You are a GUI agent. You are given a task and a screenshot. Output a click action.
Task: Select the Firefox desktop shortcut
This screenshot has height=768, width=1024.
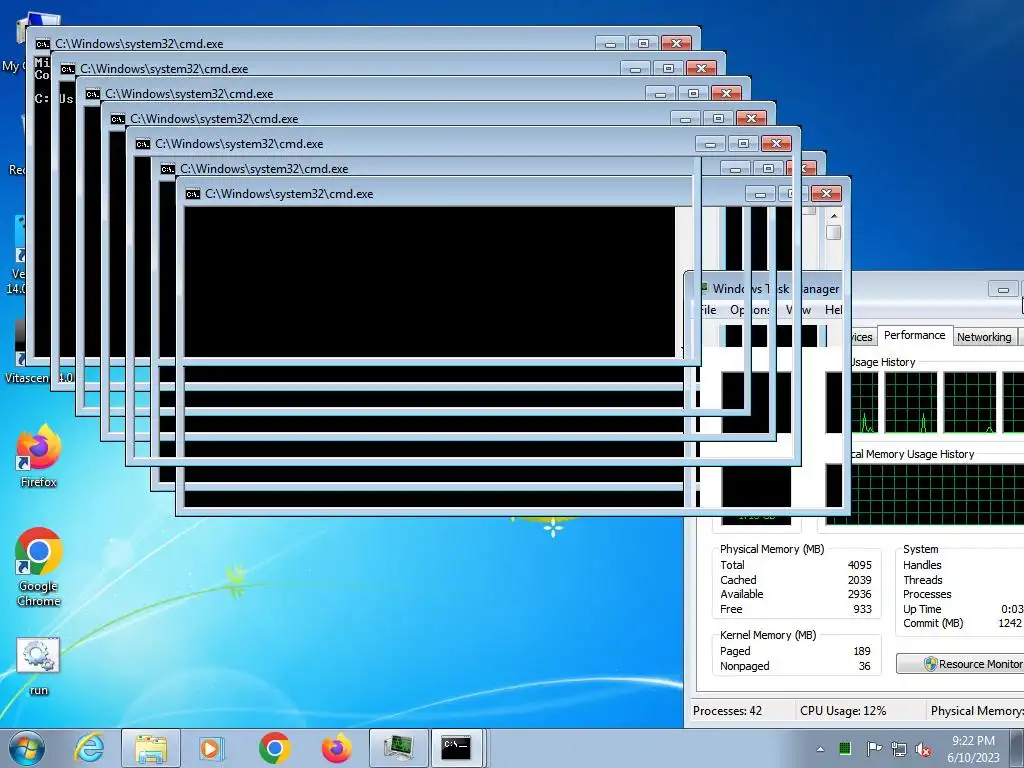coord(39,456)
